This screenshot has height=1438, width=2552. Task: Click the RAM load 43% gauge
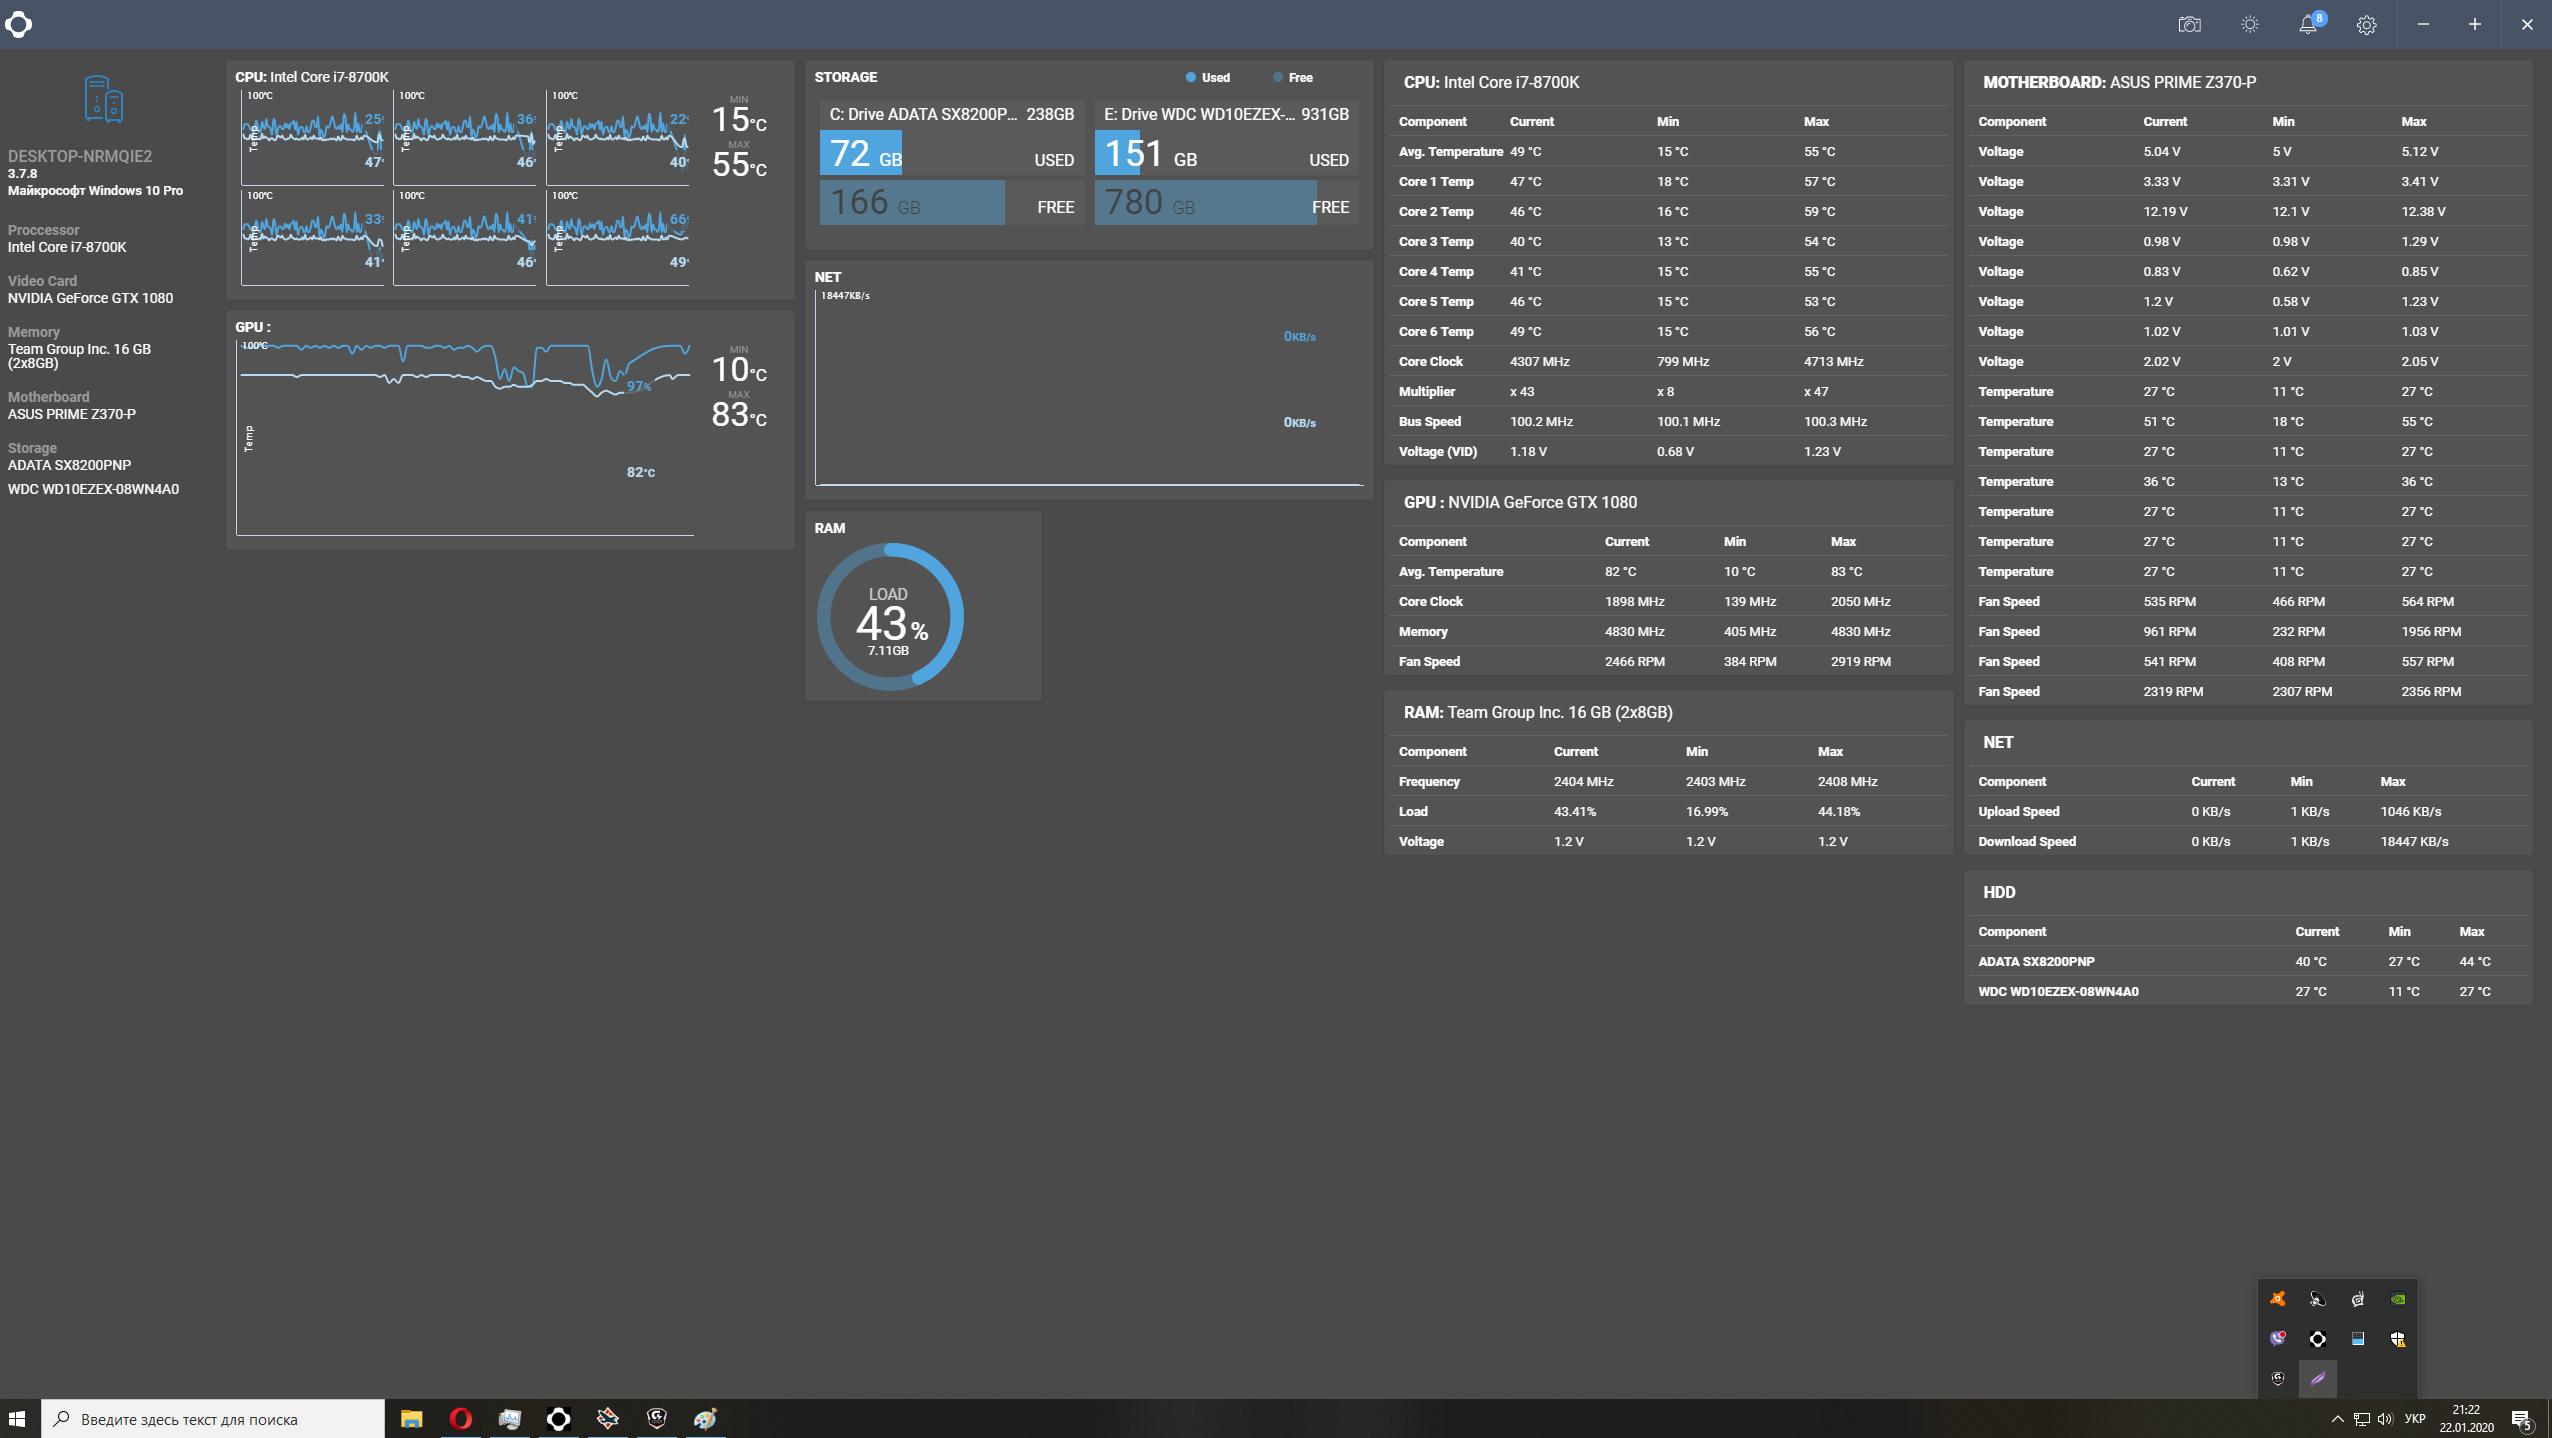pos(890,617)
